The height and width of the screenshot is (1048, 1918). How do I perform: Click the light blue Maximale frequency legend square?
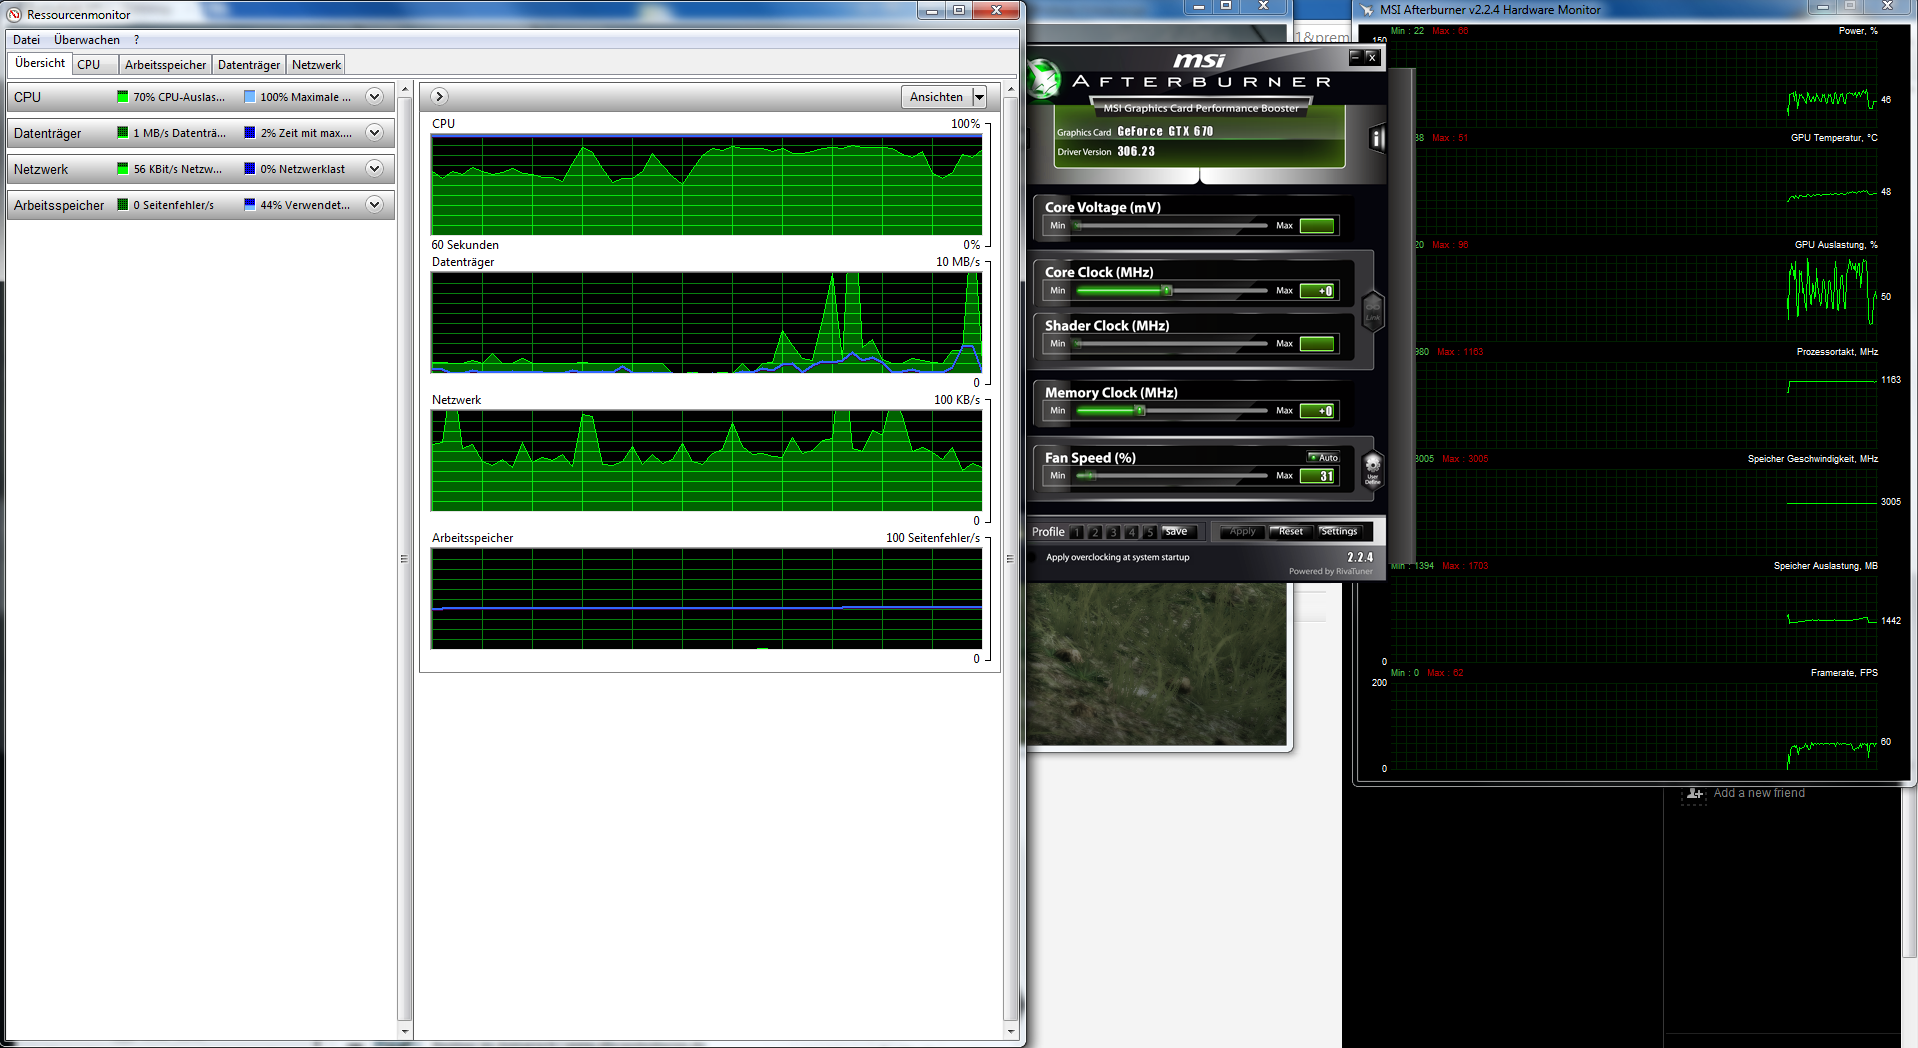click(249, 97)
